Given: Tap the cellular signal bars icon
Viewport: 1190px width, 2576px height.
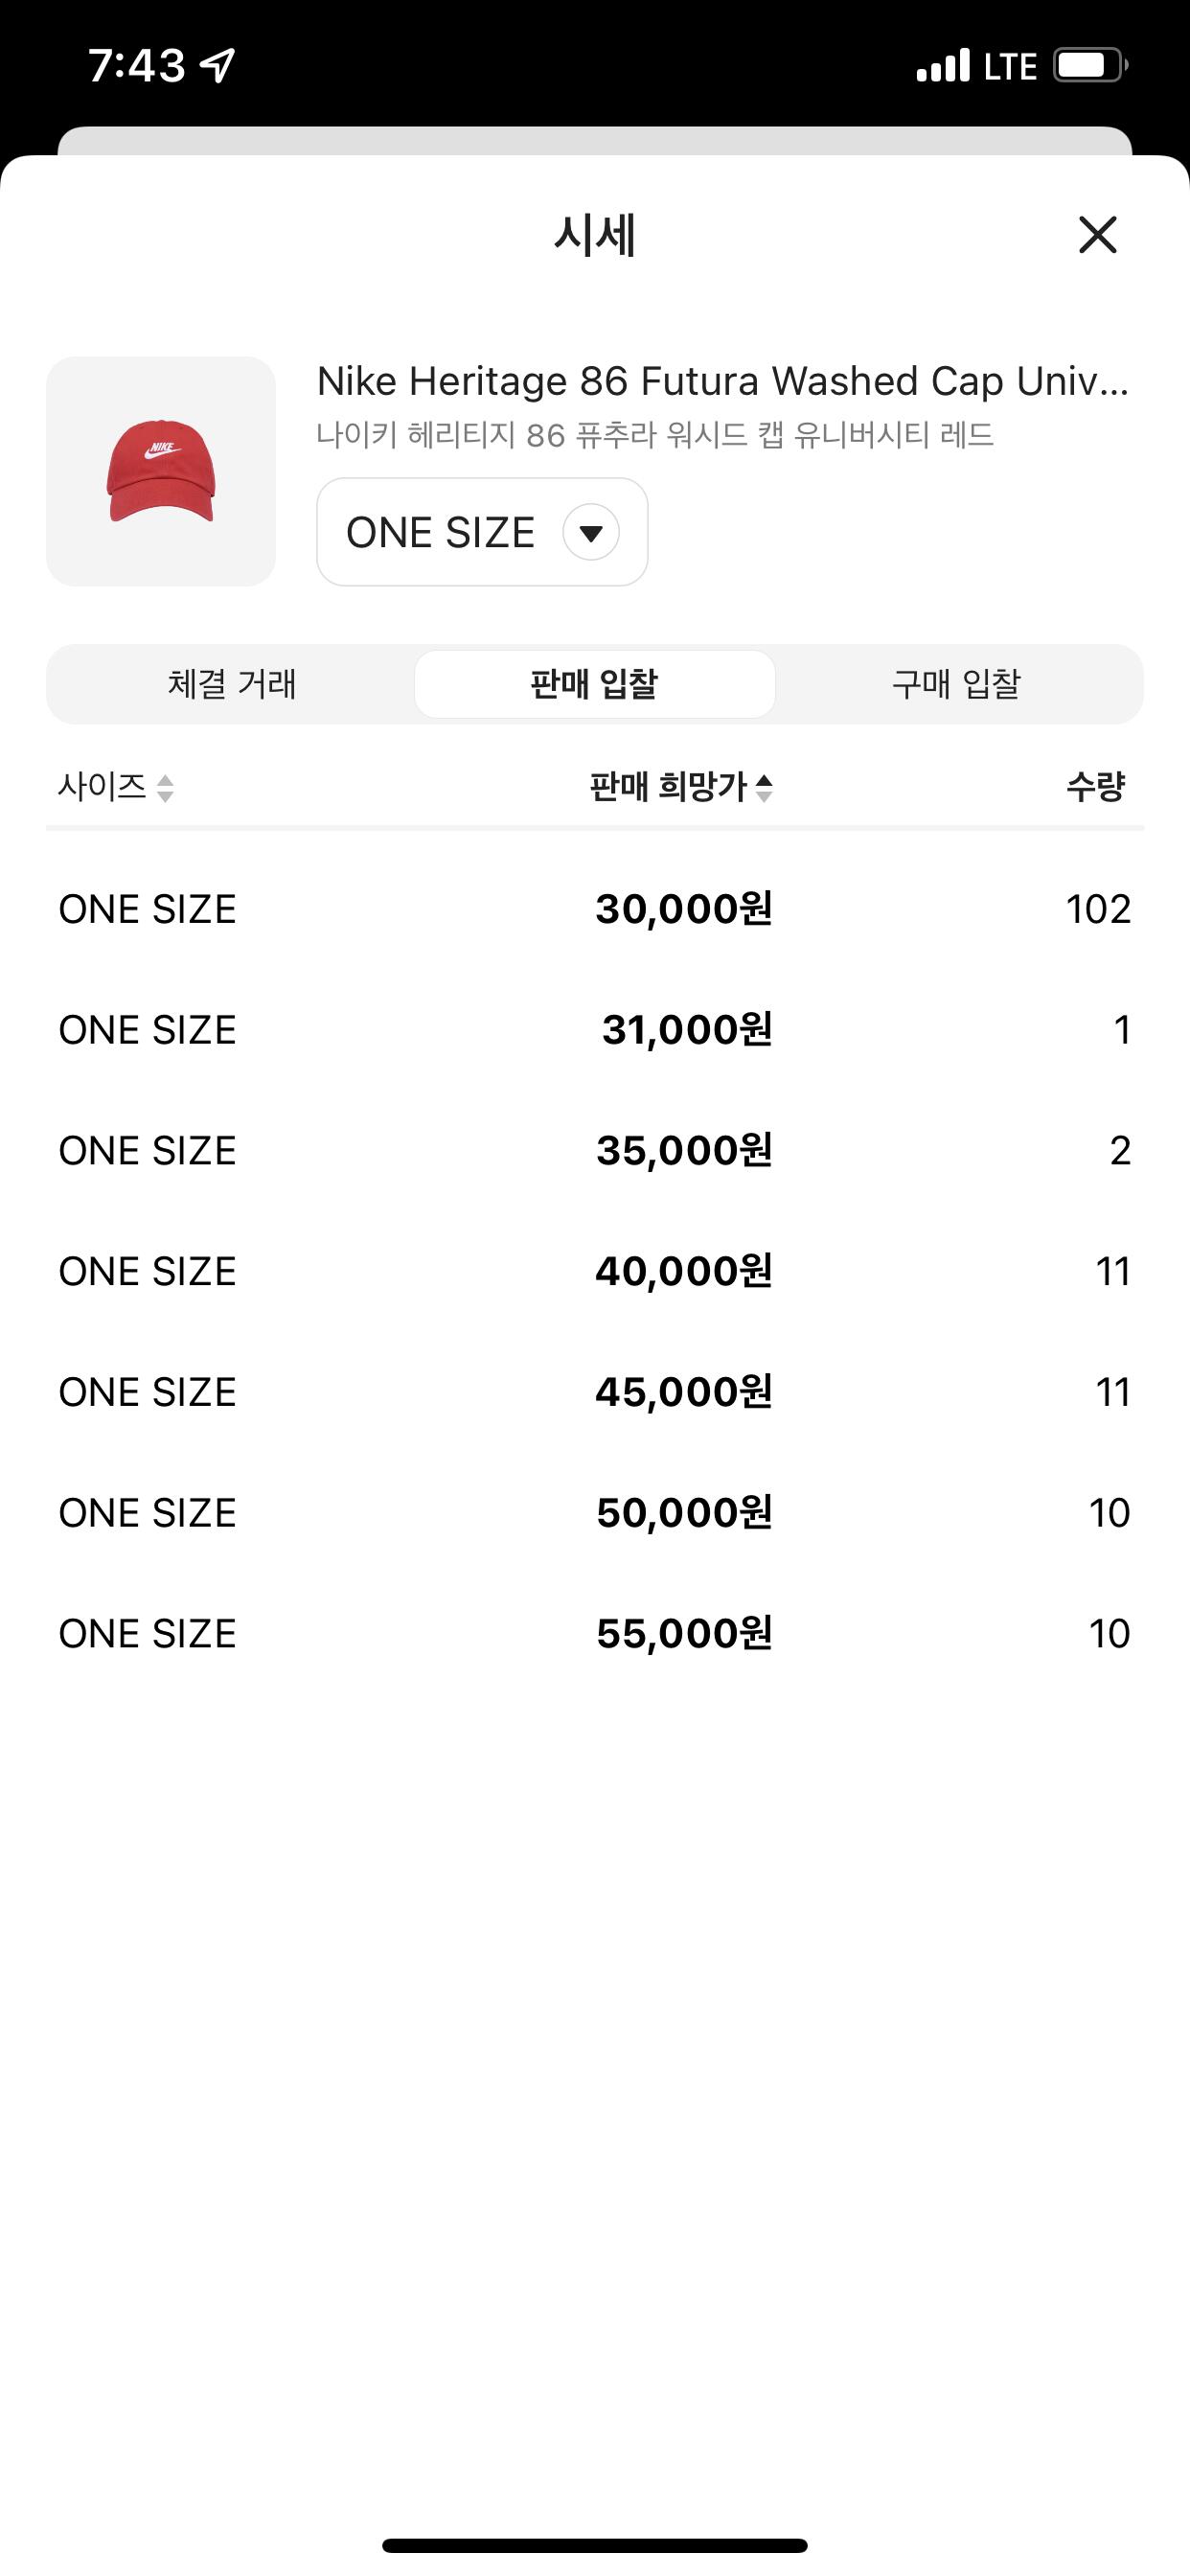Looking at the screenshot, I should pos(943,66).
